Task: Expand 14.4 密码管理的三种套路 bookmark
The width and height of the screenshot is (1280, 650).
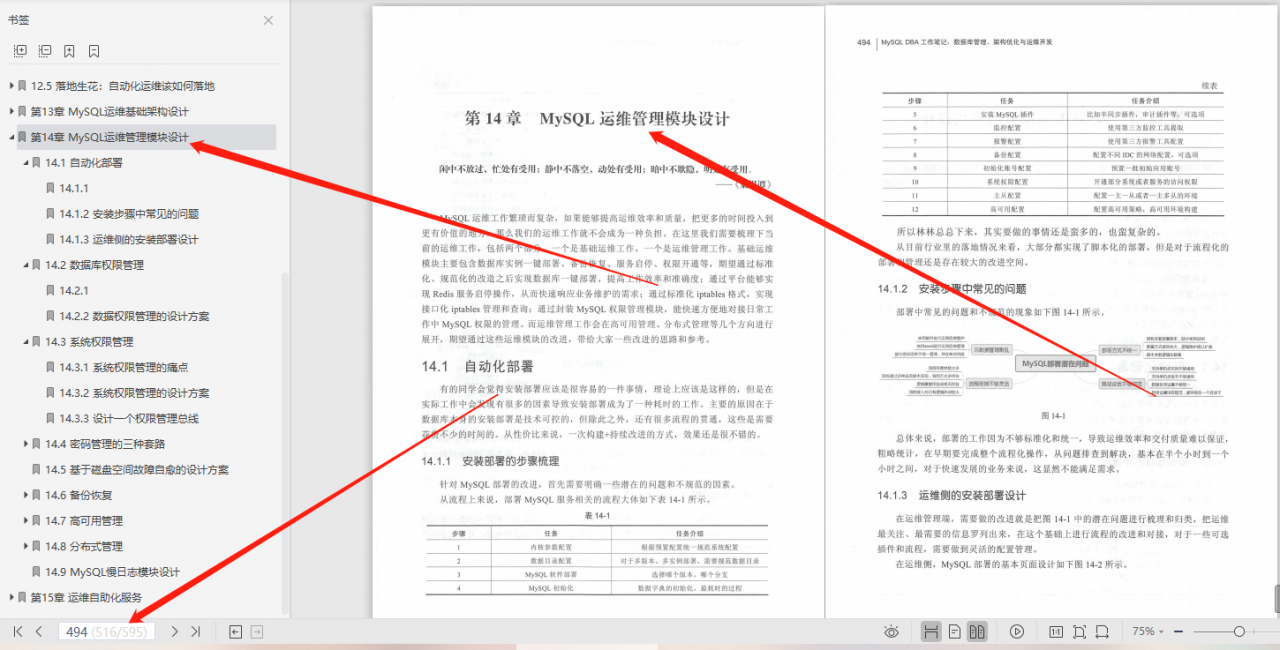Action: pyautogui.click(x=26, y=444)
